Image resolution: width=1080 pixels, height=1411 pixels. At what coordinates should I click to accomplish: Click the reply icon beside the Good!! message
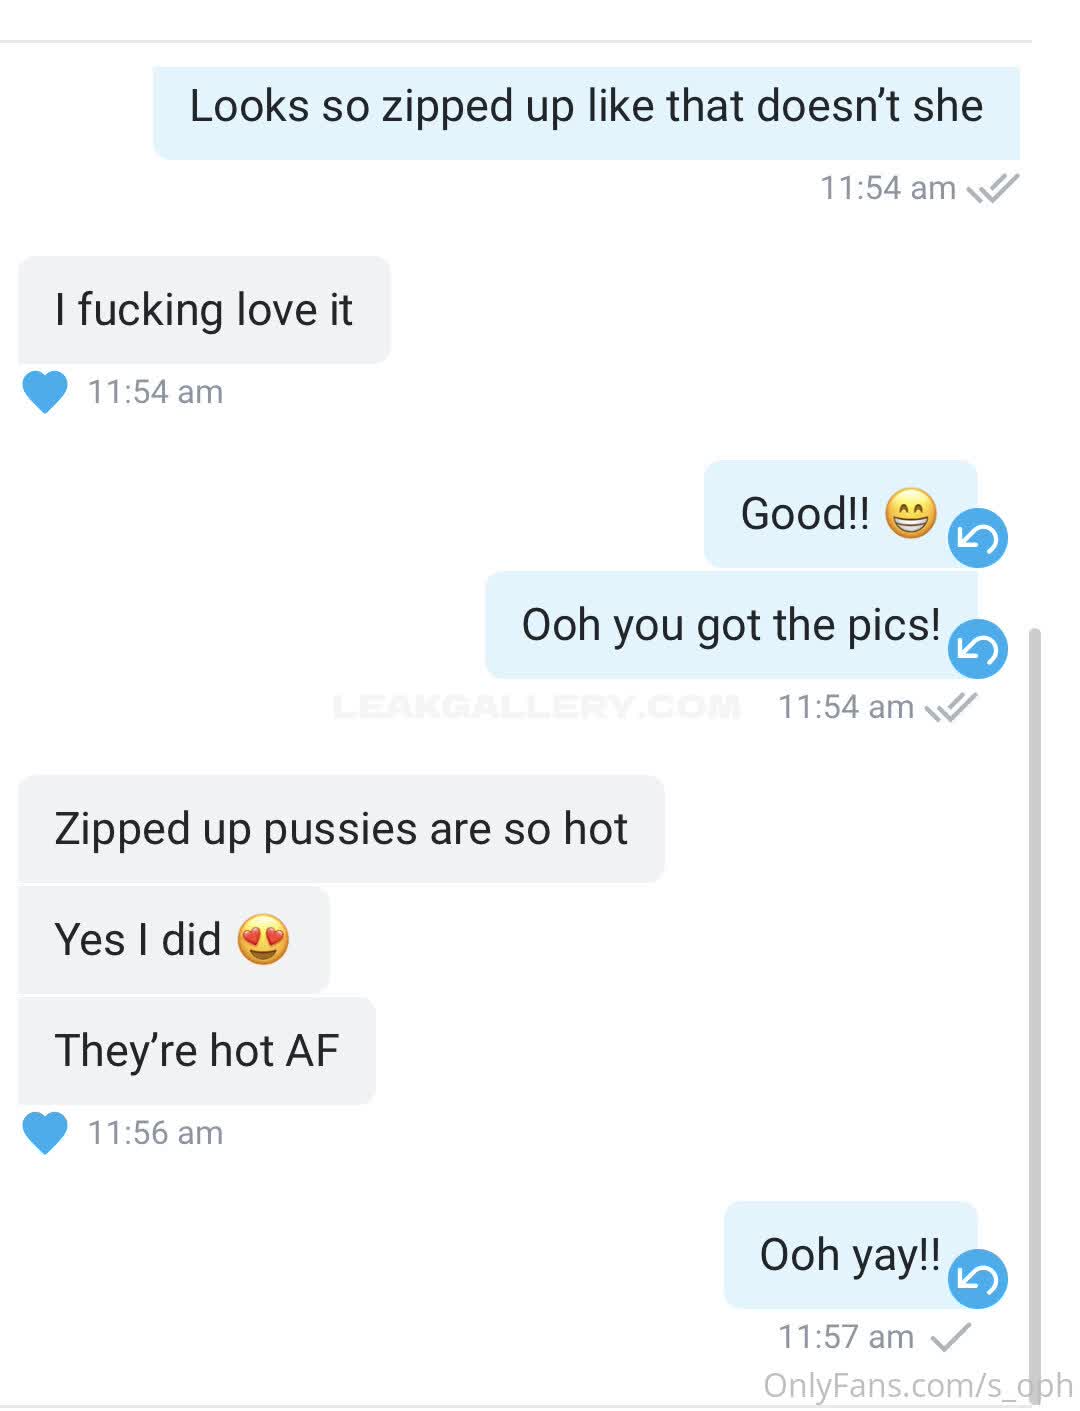click(977, 538)
